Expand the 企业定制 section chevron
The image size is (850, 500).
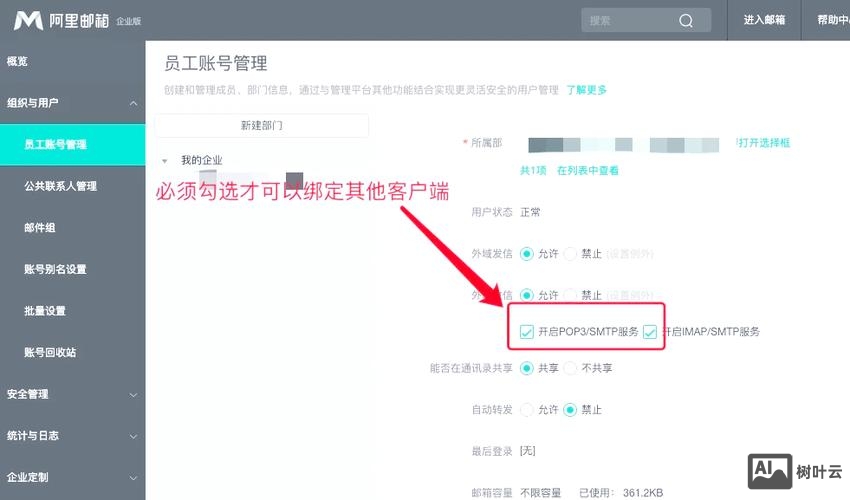coord(133,478)
